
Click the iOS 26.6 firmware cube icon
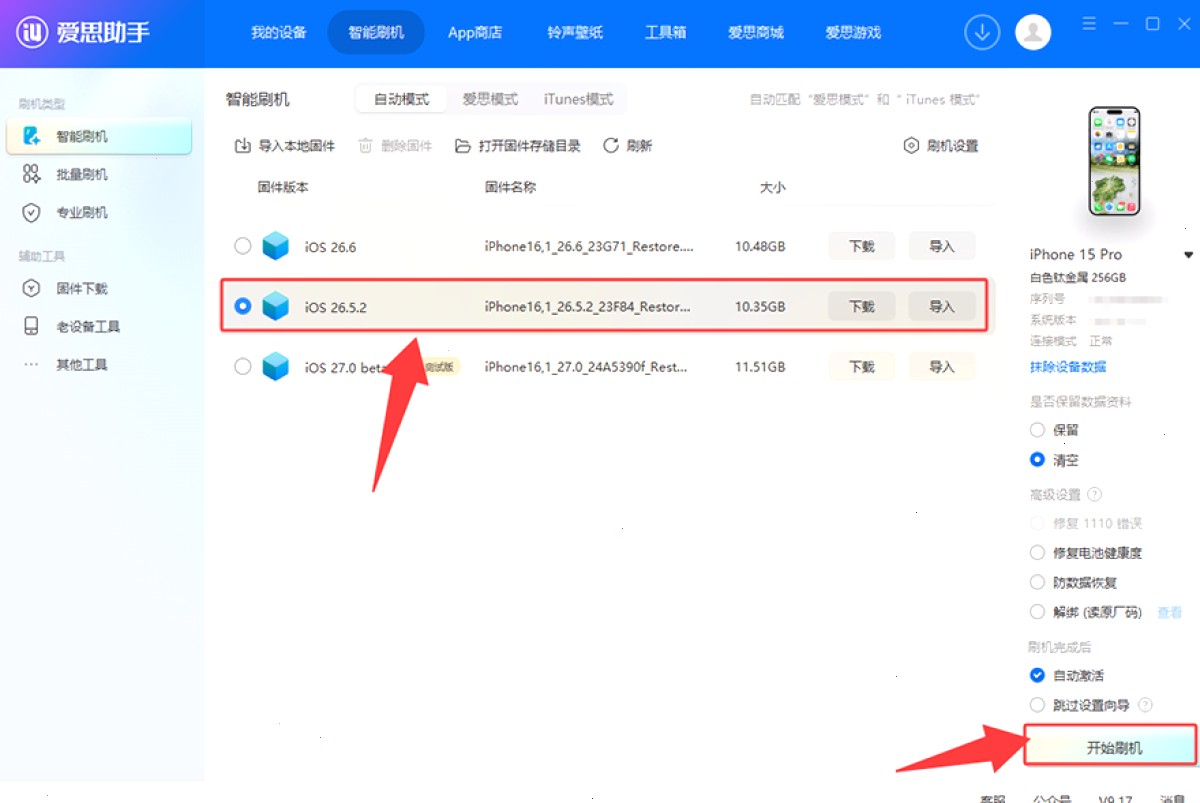tap(275, 246)
